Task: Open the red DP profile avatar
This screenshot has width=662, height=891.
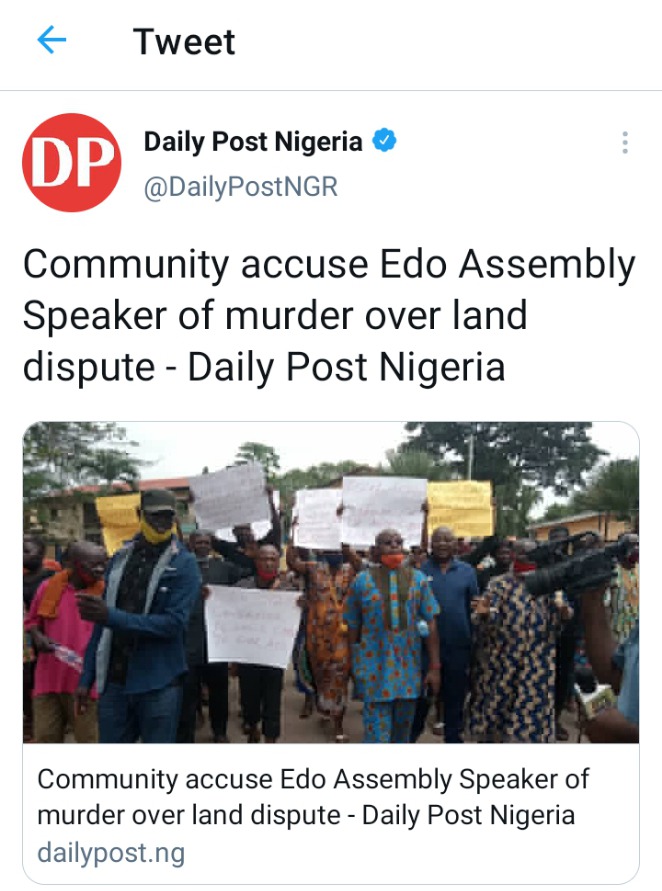Action: [72, 163]
